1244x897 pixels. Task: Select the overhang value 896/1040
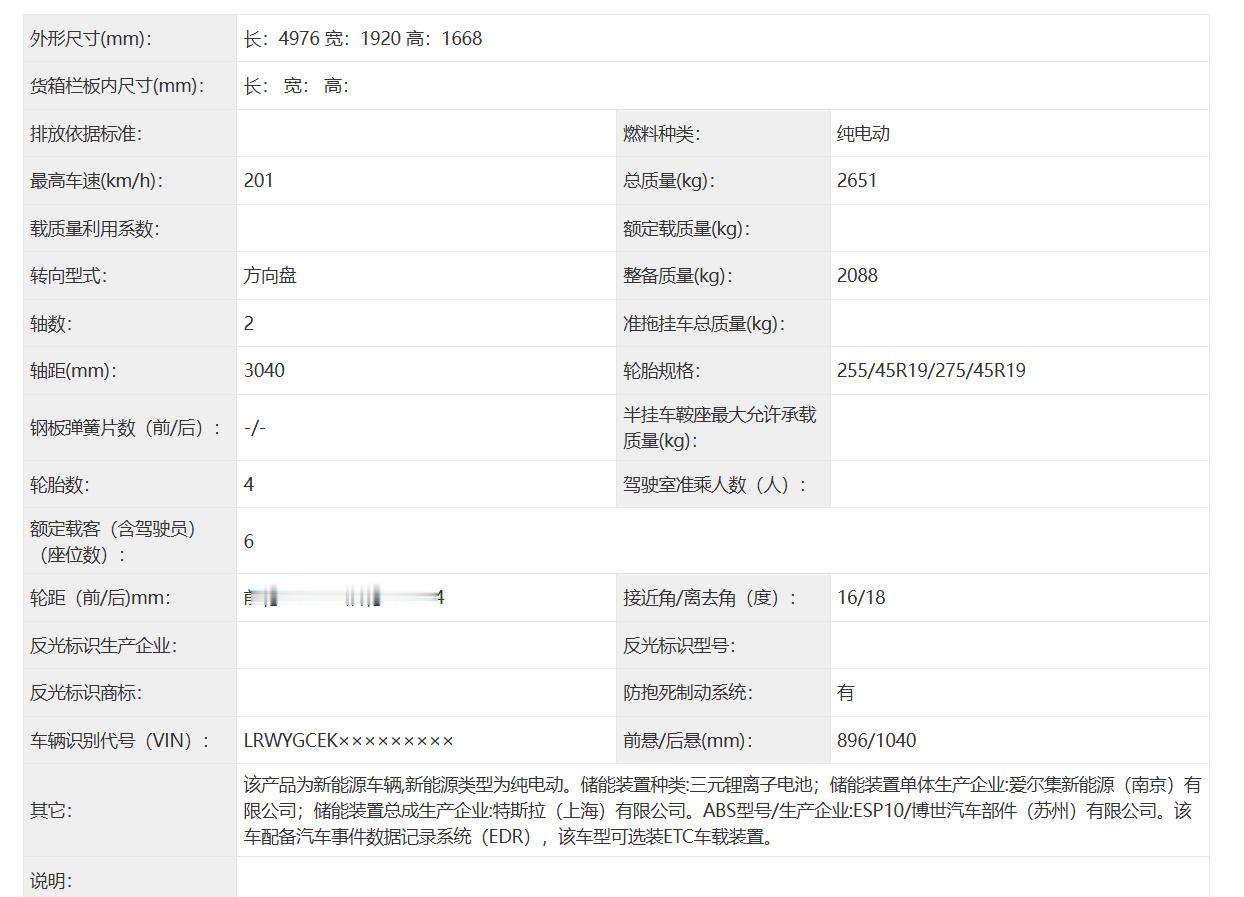[877, 741]
